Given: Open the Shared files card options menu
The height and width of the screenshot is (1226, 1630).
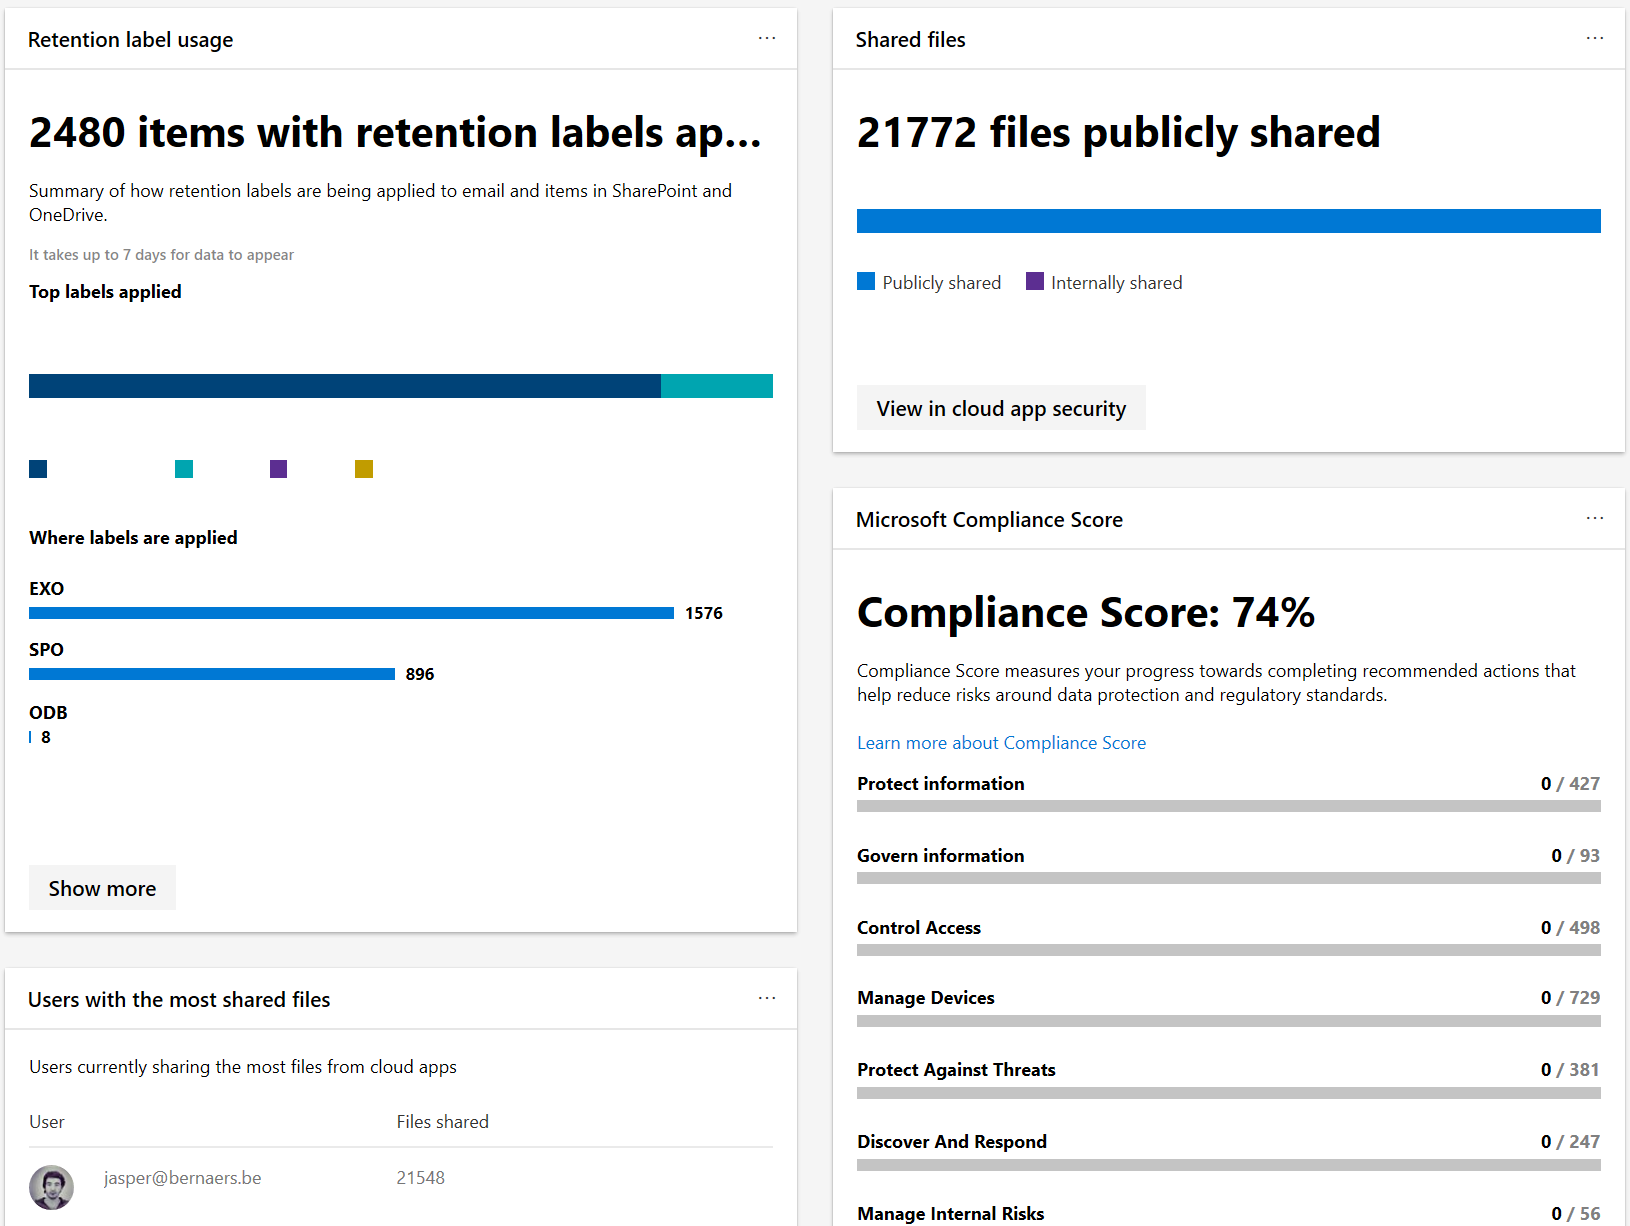Looking at the screenshot, I should 1594,38.
